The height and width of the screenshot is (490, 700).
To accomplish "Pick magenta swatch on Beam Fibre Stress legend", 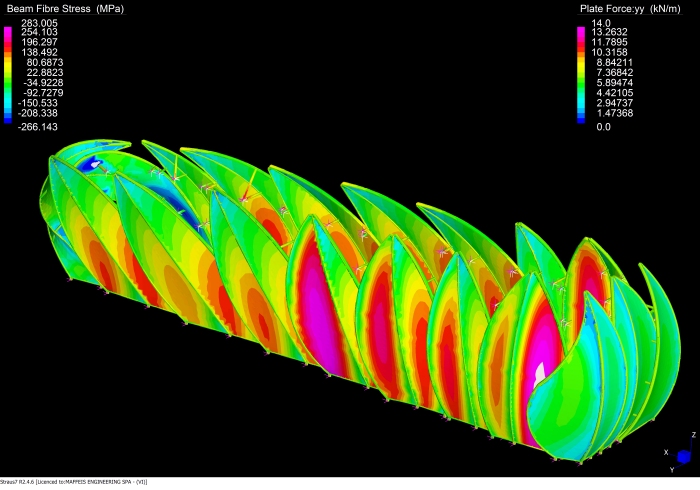I will (8, 33).
